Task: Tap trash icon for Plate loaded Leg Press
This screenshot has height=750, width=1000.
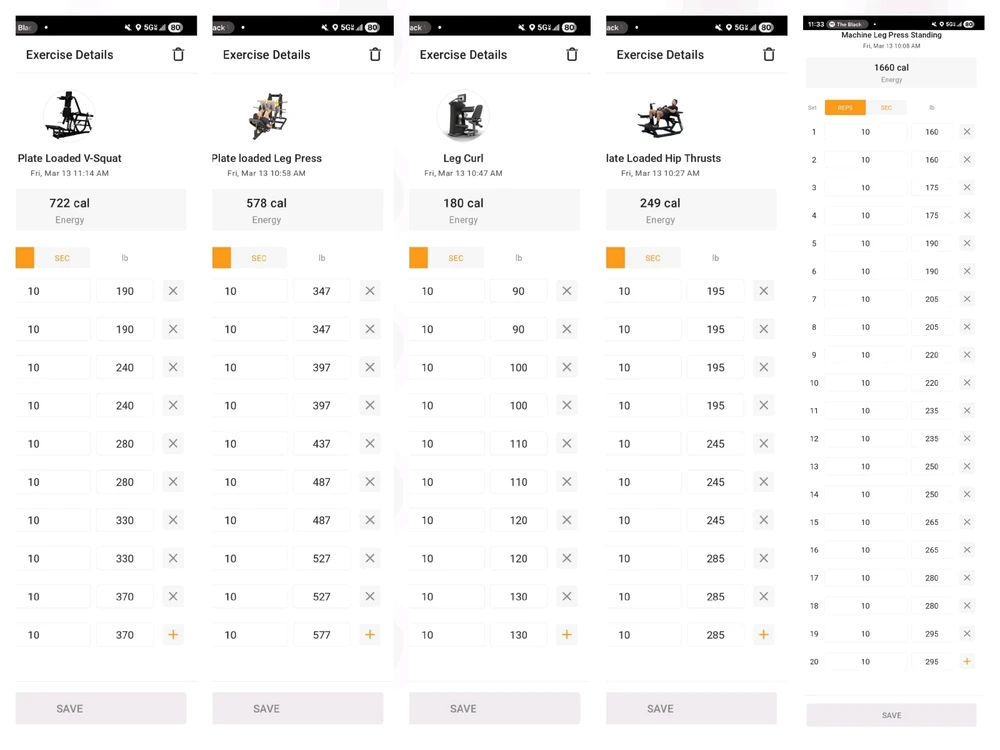Action: click(x=375, y=55)
